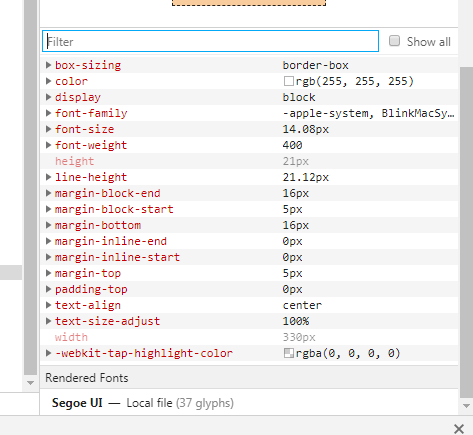Screen dimensions: 473x435
Task: Open the rgba tap-highlight color swatch
Action: (288, 353)
